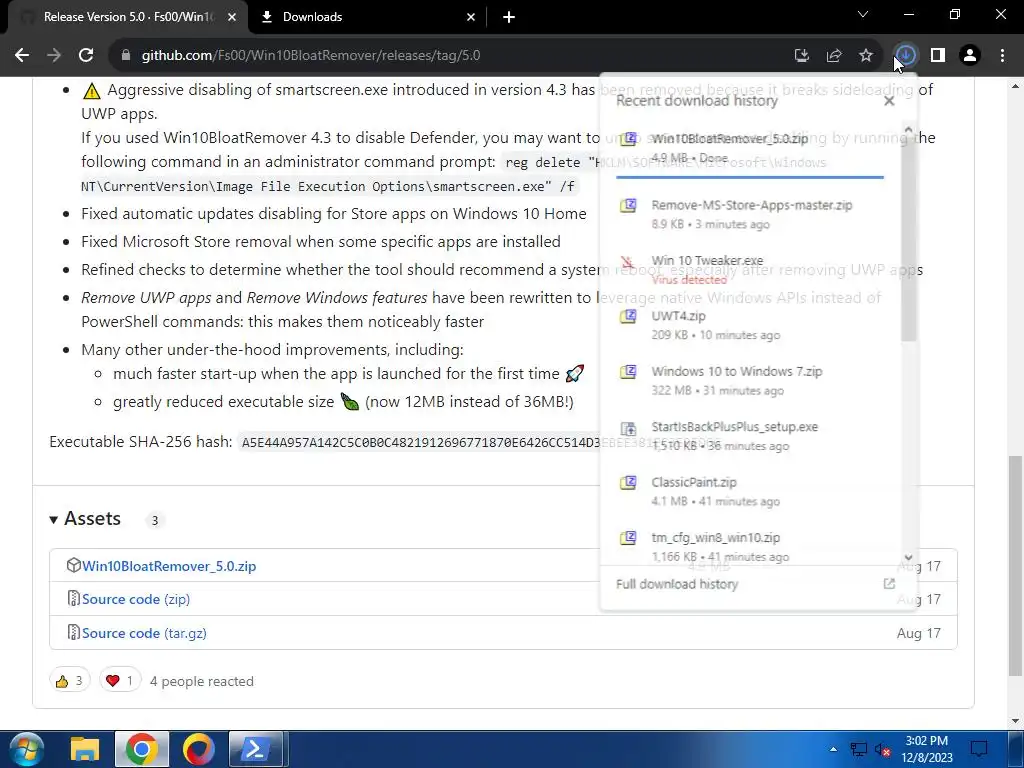
Task: Show hidden system tray icons
Action: pos(833,749)
